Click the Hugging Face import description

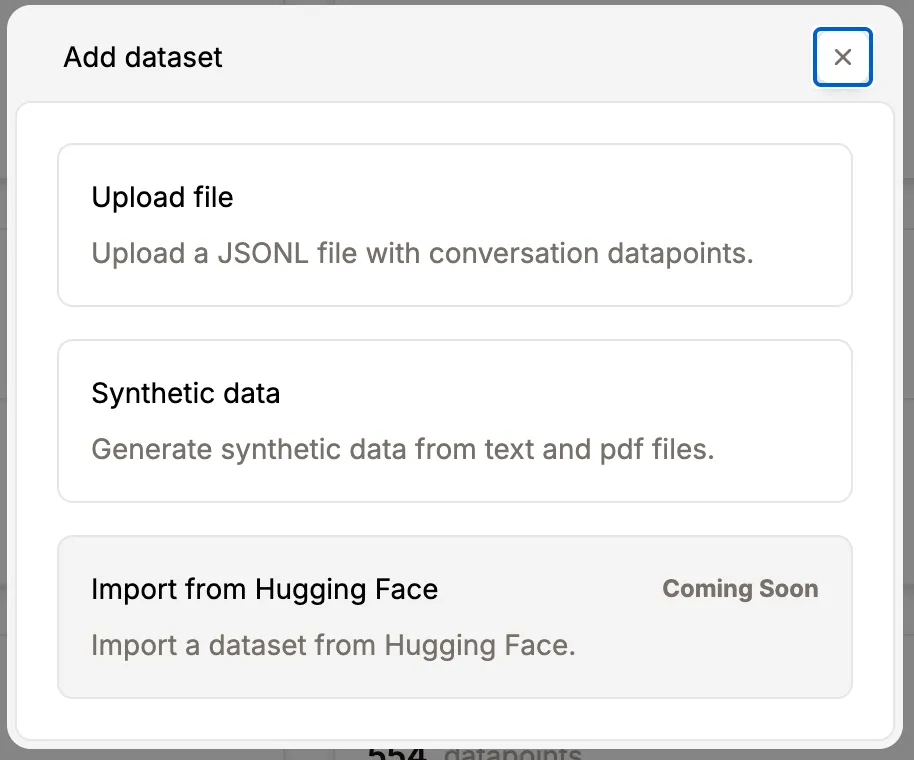pyautogui.click(x=333, y=645)
